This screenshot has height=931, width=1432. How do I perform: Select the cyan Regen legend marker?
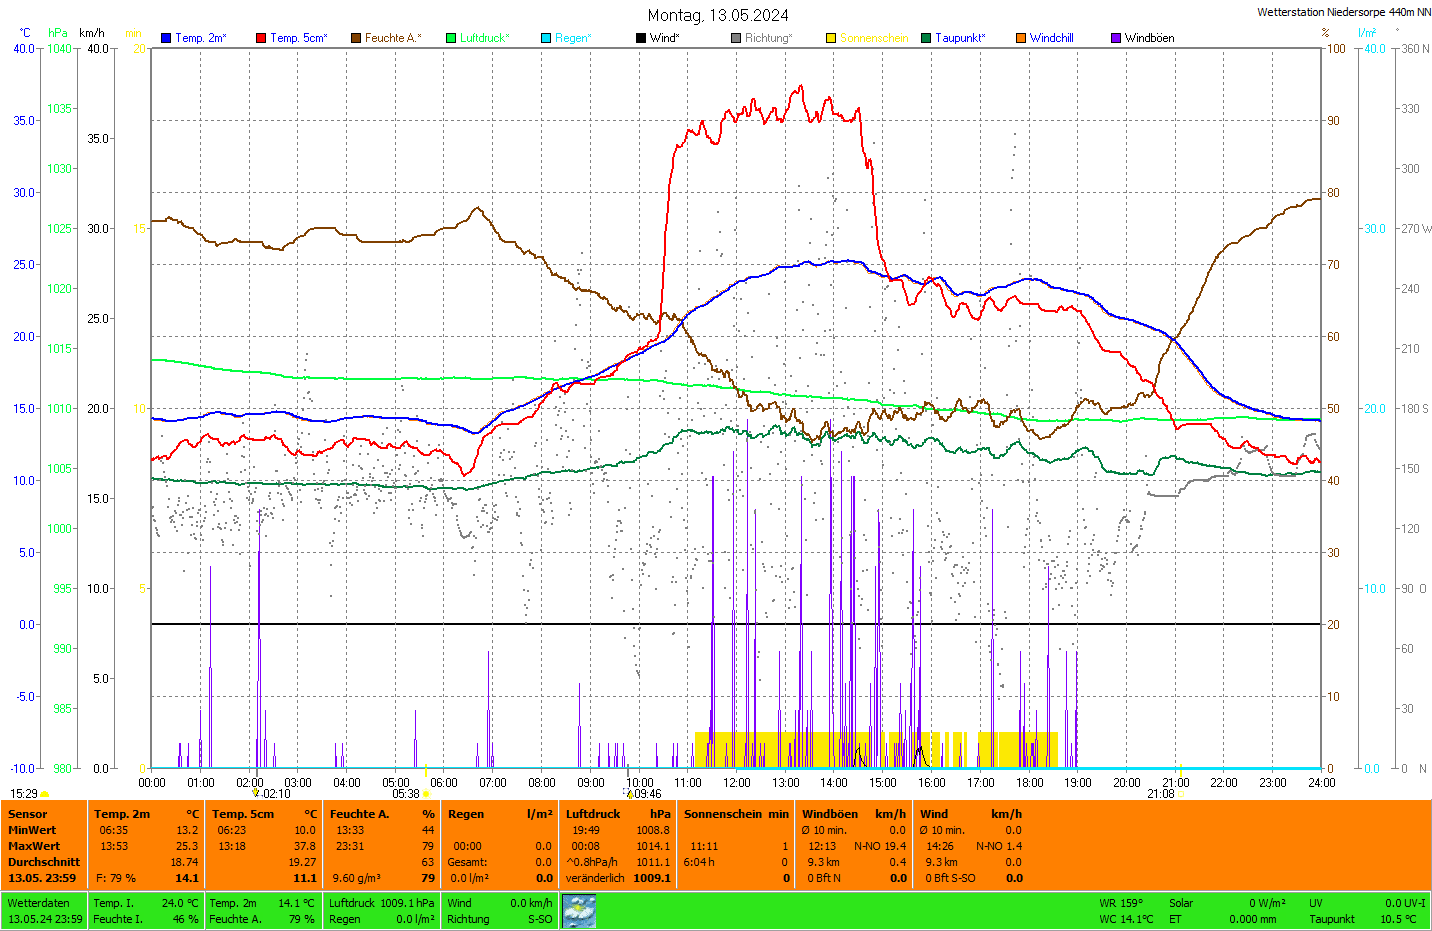546,38
